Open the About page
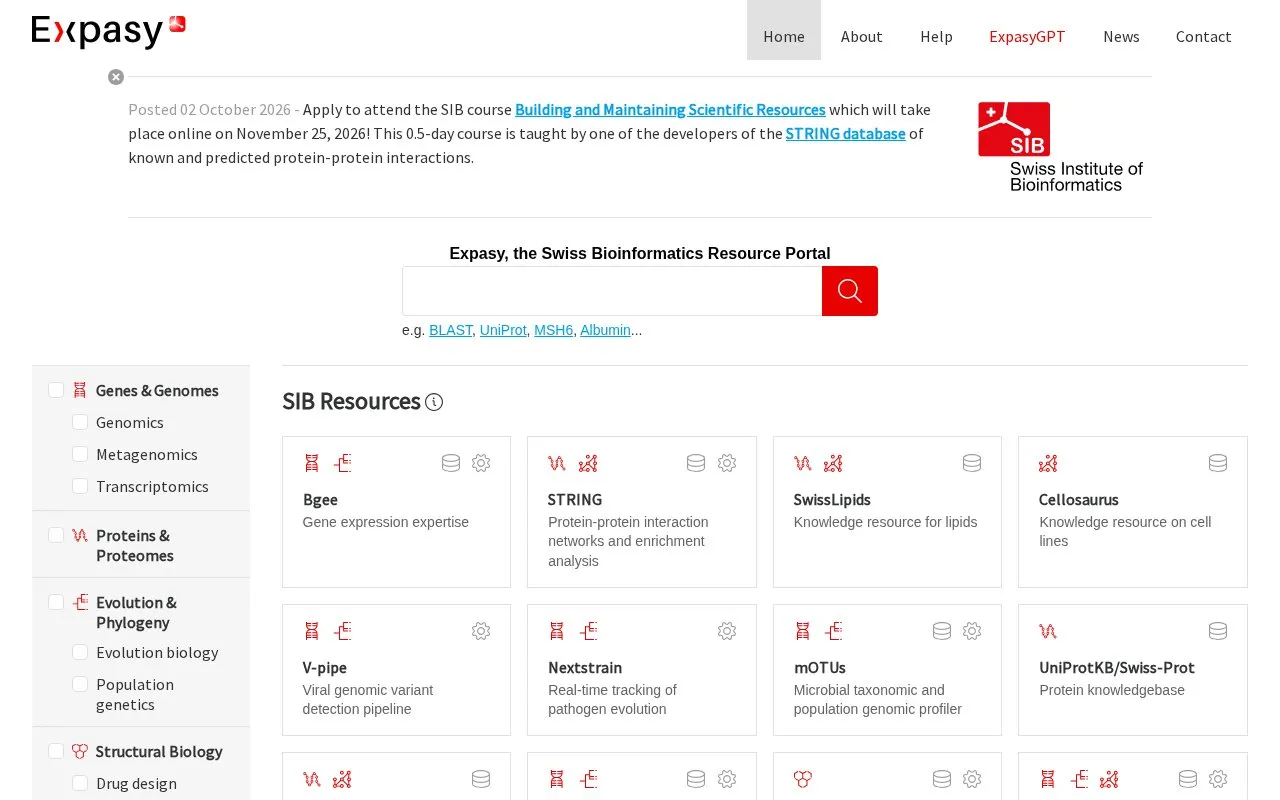This screenshot has height=800, width=1280. click(x=861, y=36)
